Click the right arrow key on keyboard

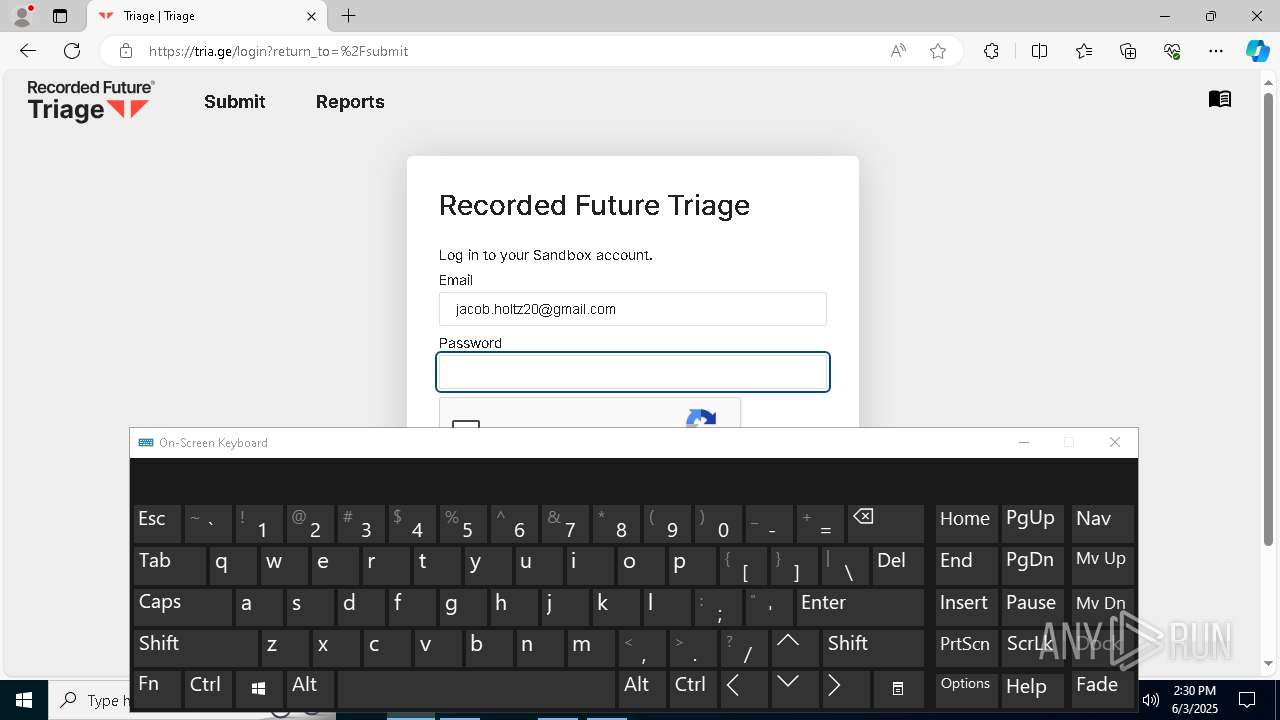tap(846, 689)
